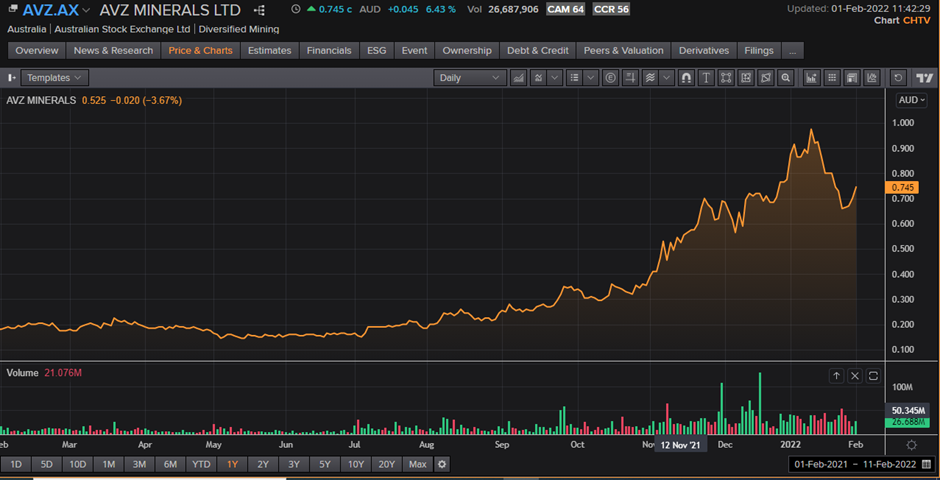Click the list/legend icon in chart toolbar
Viewport: 940px width, 480px height.
tap(574, 78)
